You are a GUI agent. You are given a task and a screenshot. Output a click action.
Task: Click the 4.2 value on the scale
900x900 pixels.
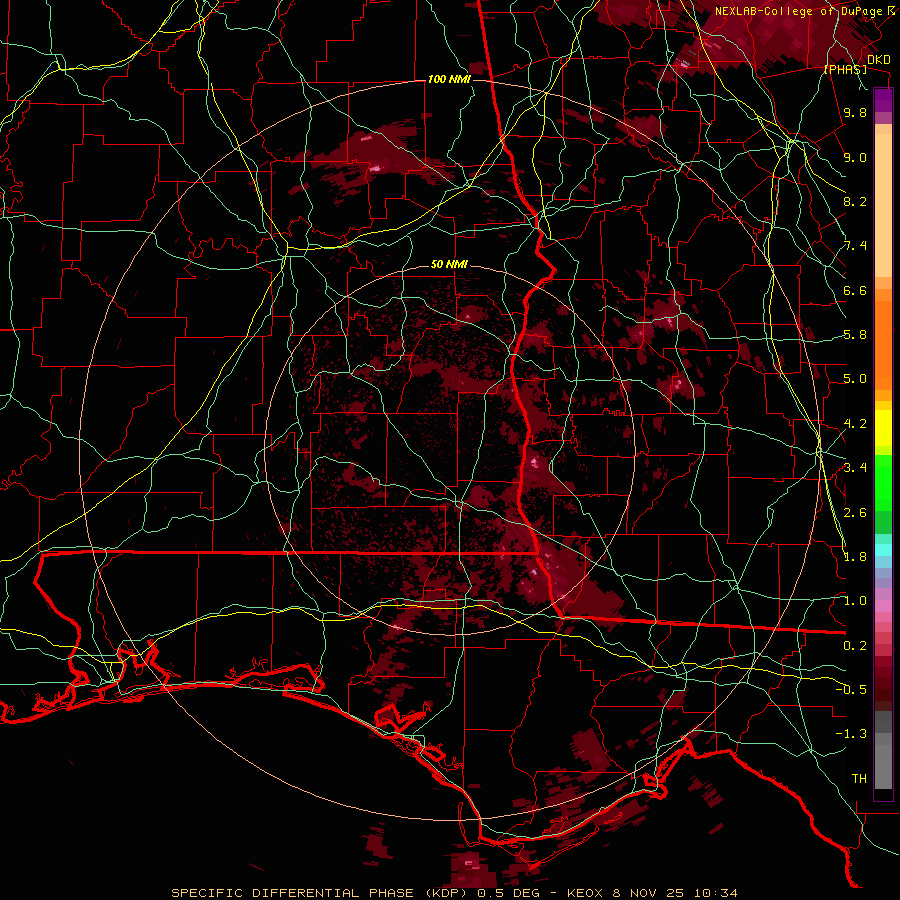tap(855, 424)
